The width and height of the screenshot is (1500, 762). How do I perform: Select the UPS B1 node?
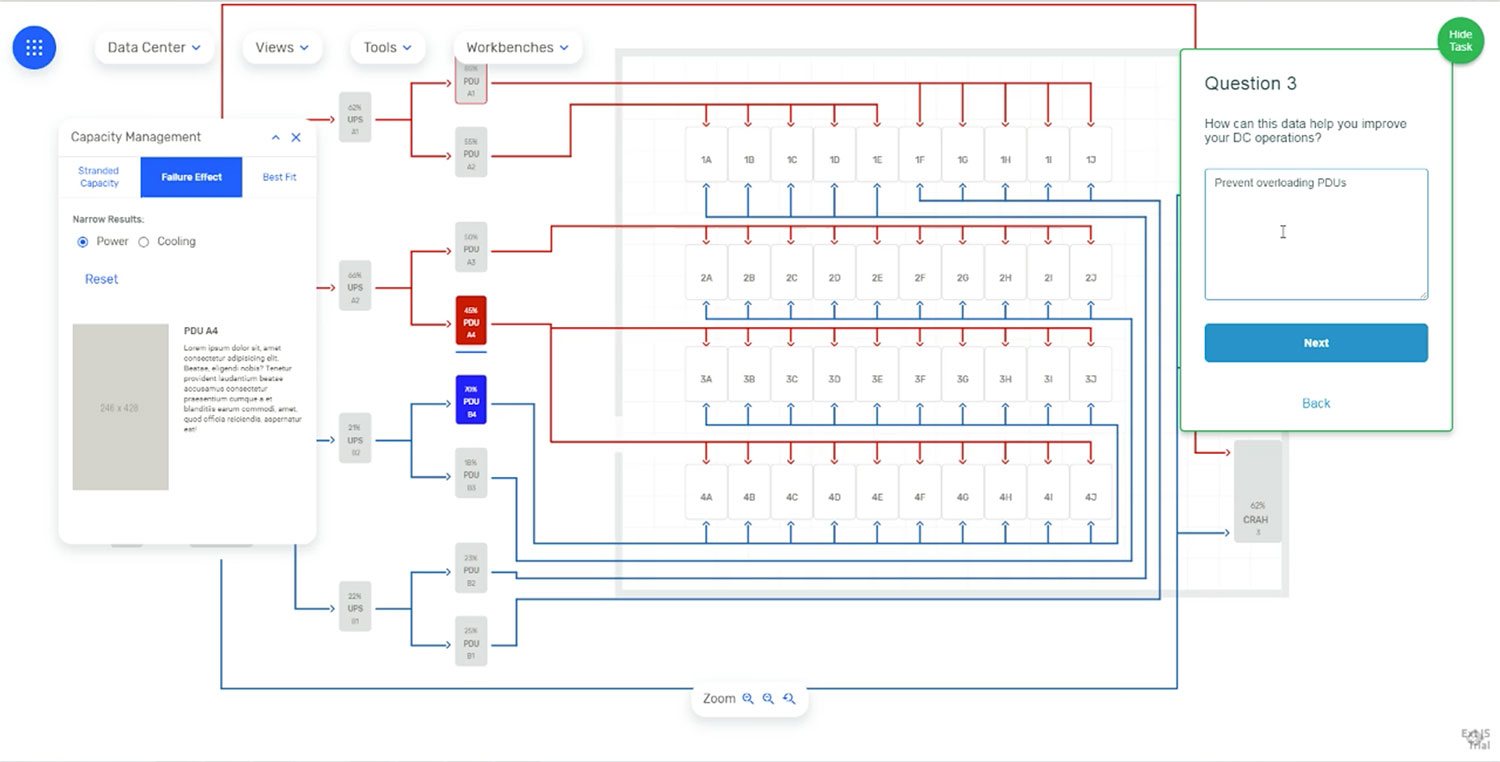pyautogui.click(x=355, y=607)
